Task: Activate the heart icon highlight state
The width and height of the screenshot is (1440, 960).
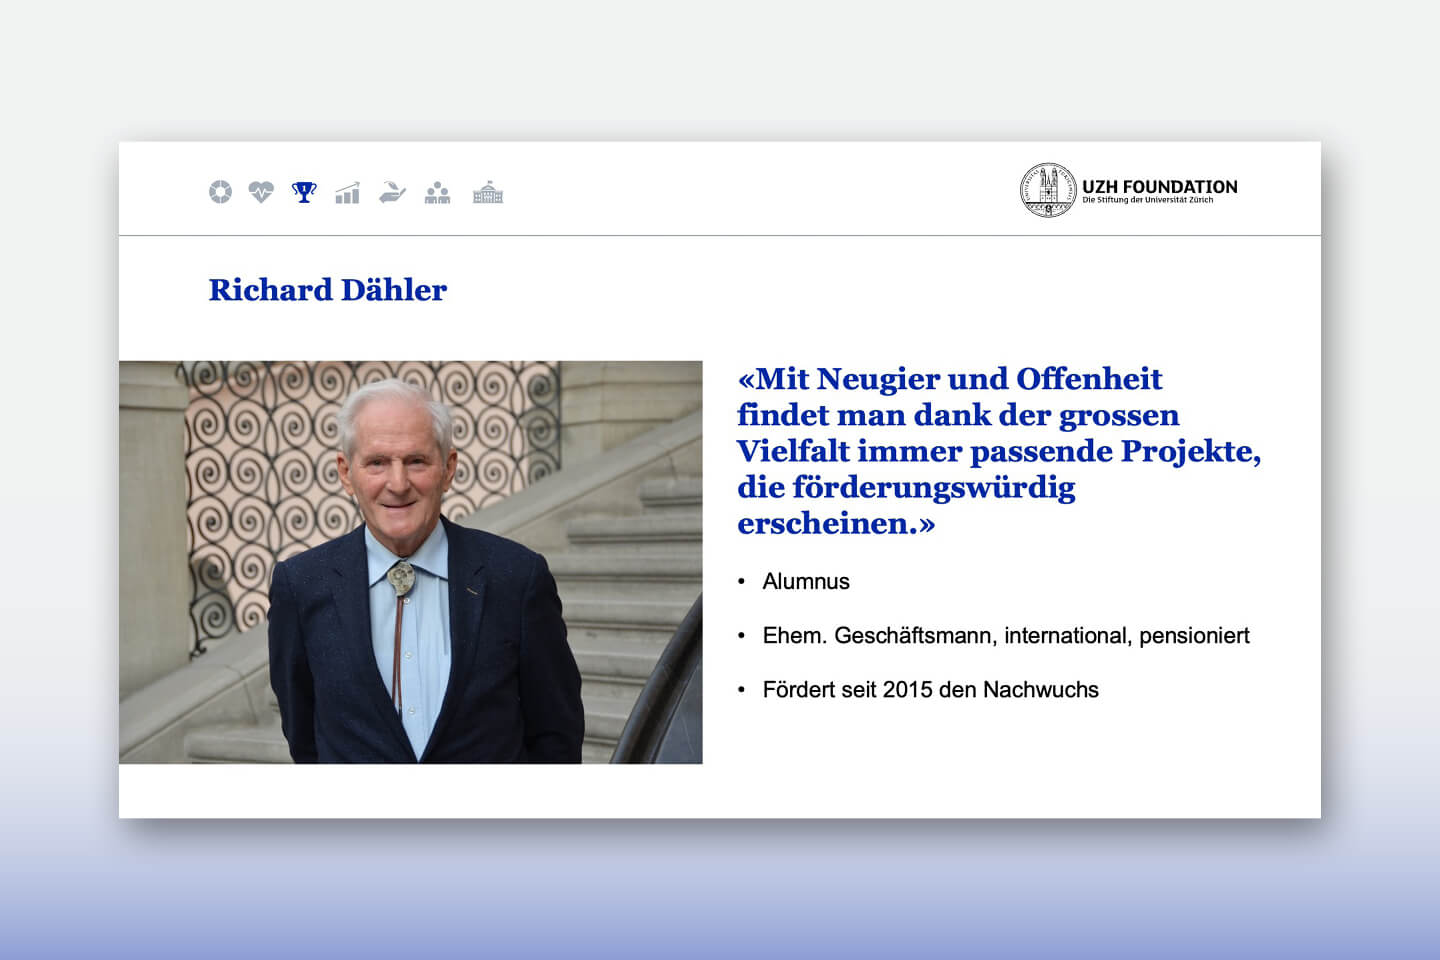Action: click(x=260, y=192)
